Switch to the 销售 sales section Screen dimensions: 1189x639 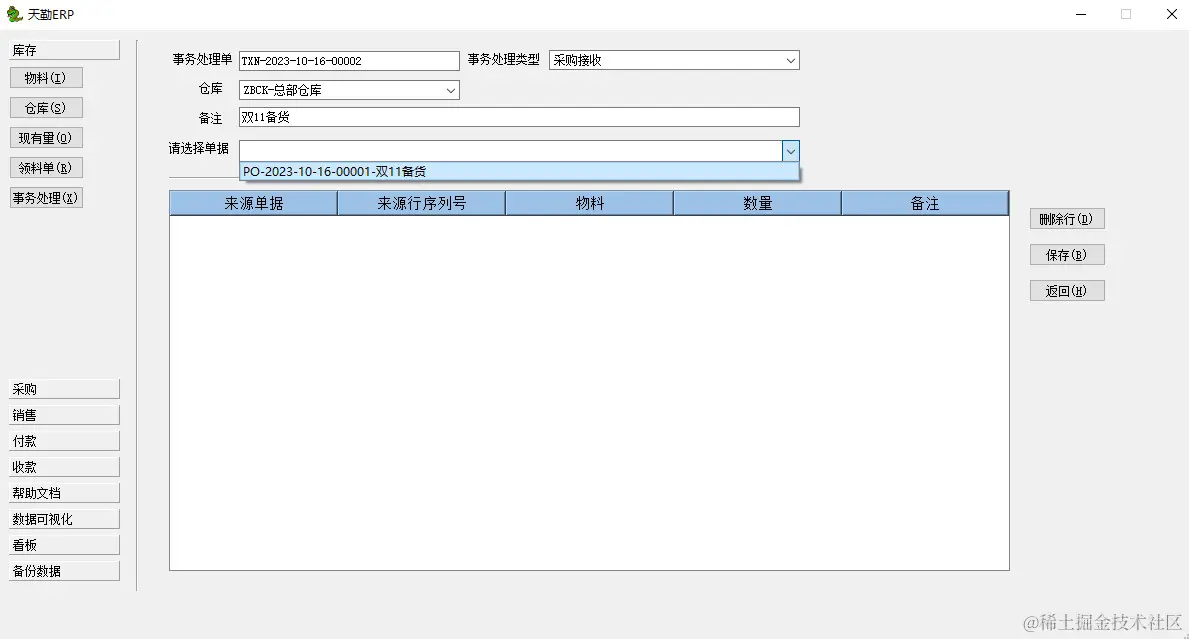click(63, 414)
